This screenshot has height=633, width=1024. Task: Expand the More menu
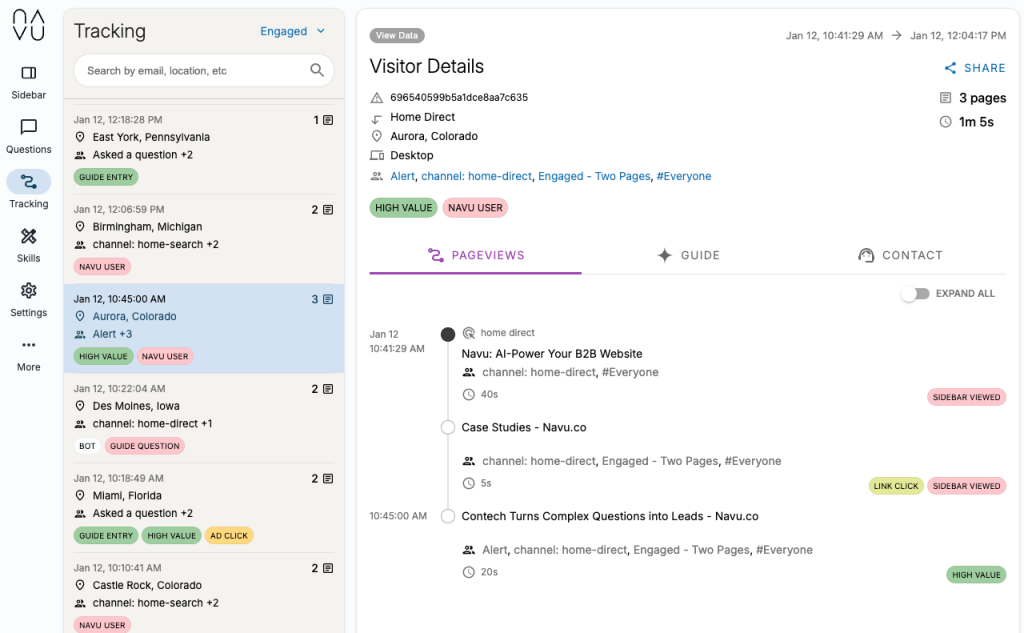(x=28, y=346)
